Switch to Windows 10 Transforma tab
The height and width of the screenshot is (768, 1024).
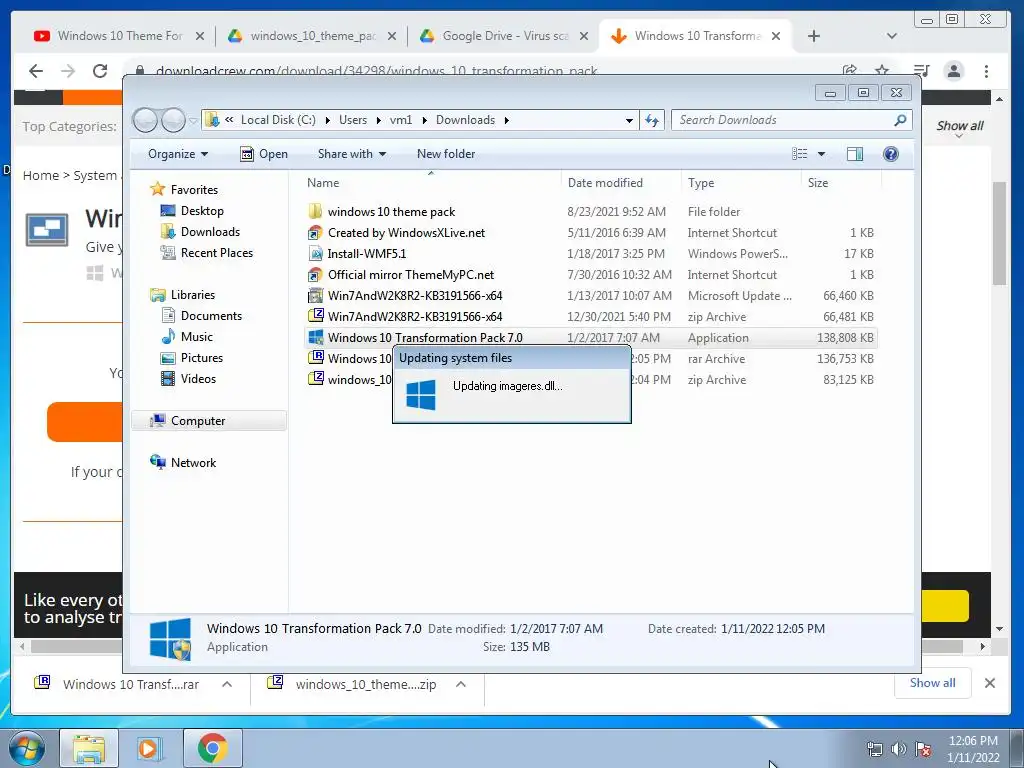pos(696,36)
